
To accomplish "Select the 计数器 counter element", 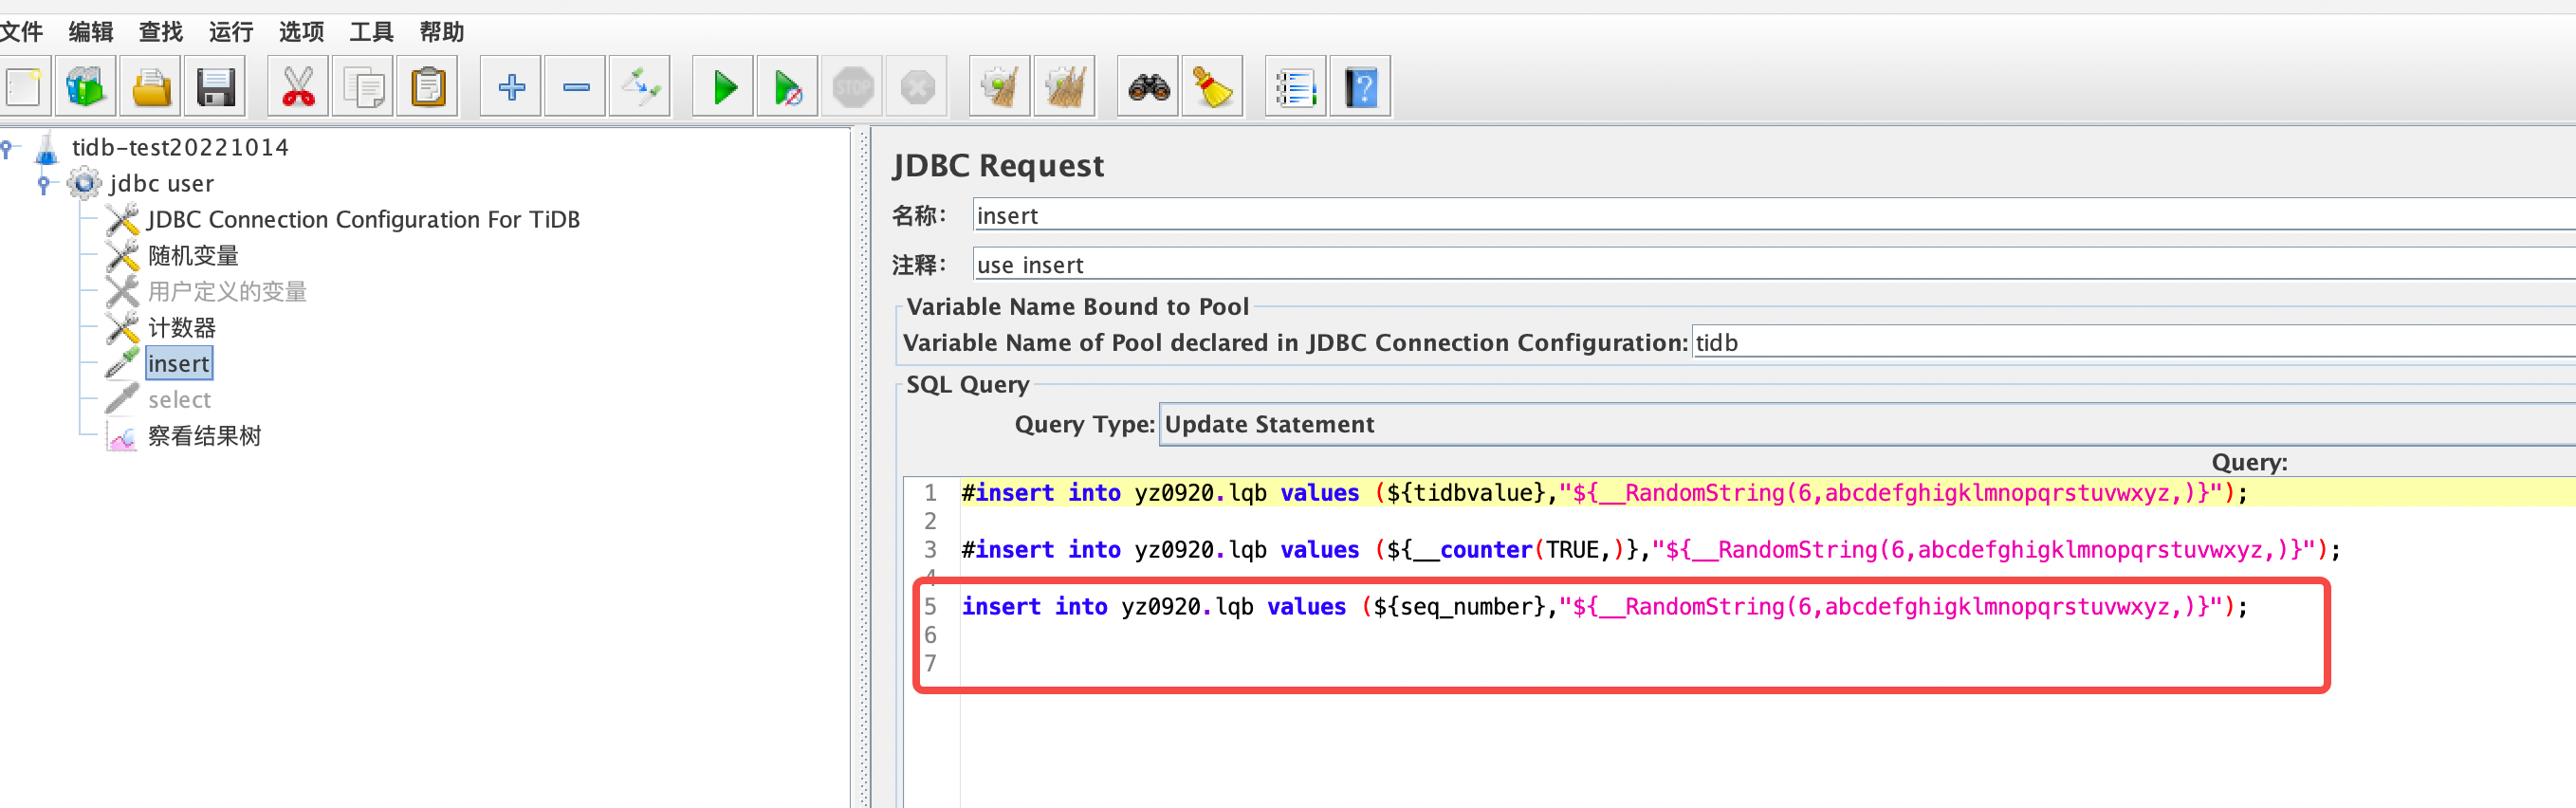I will (x=182, y=328).
